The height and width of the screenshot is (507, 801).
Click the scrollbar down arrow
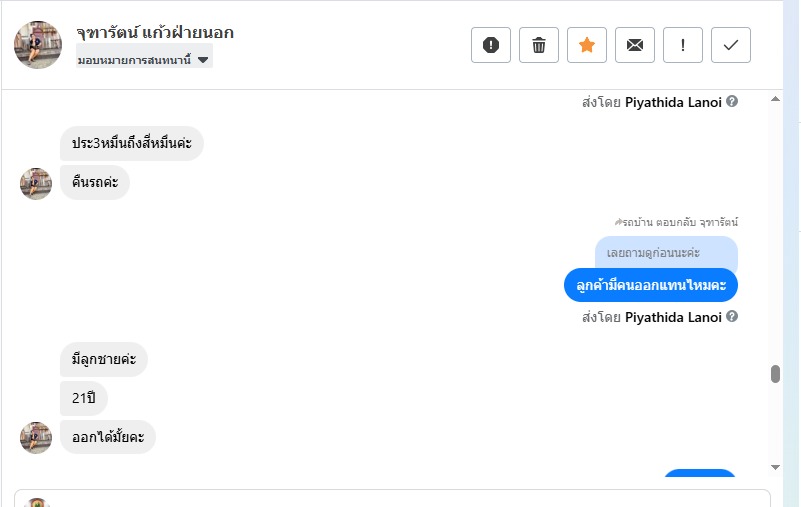coord(775,467)
